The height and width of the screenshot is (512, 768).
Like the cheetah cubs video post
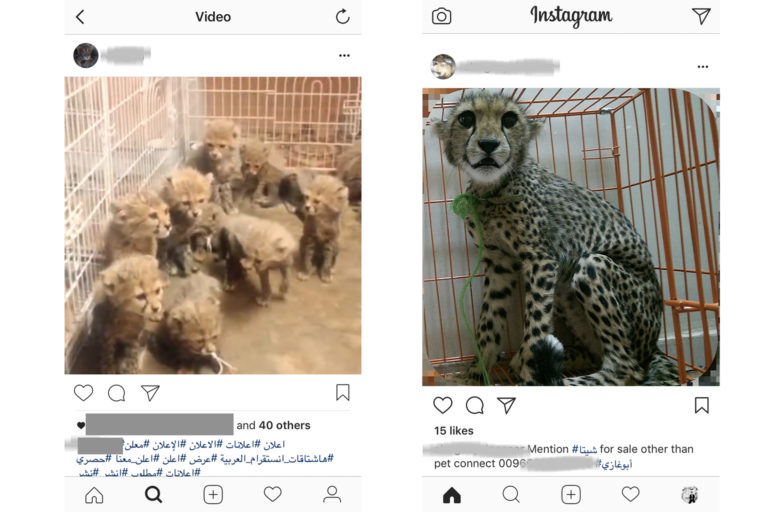coord(83,392)
